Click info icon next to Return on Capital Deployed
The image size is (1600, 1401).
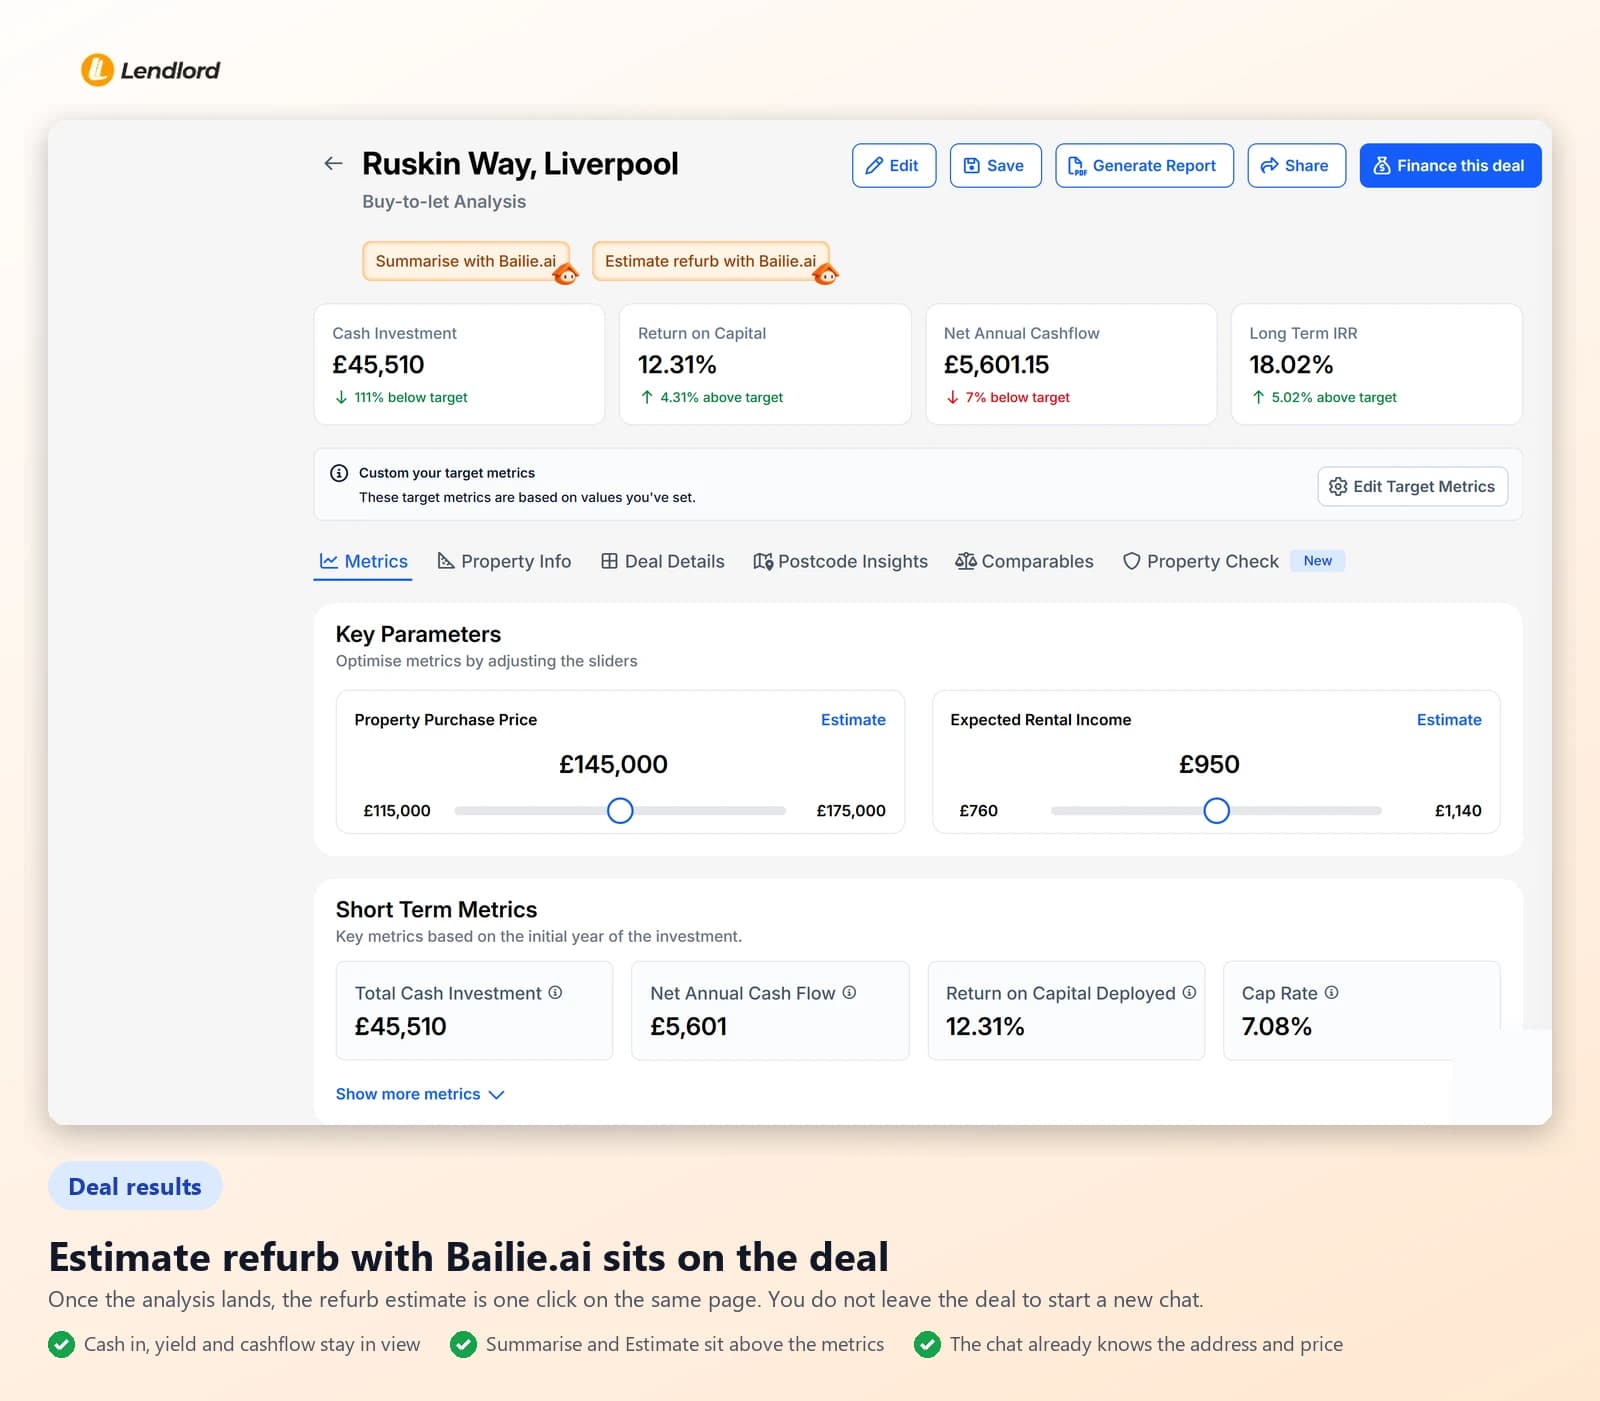(x=1189, y=993)
